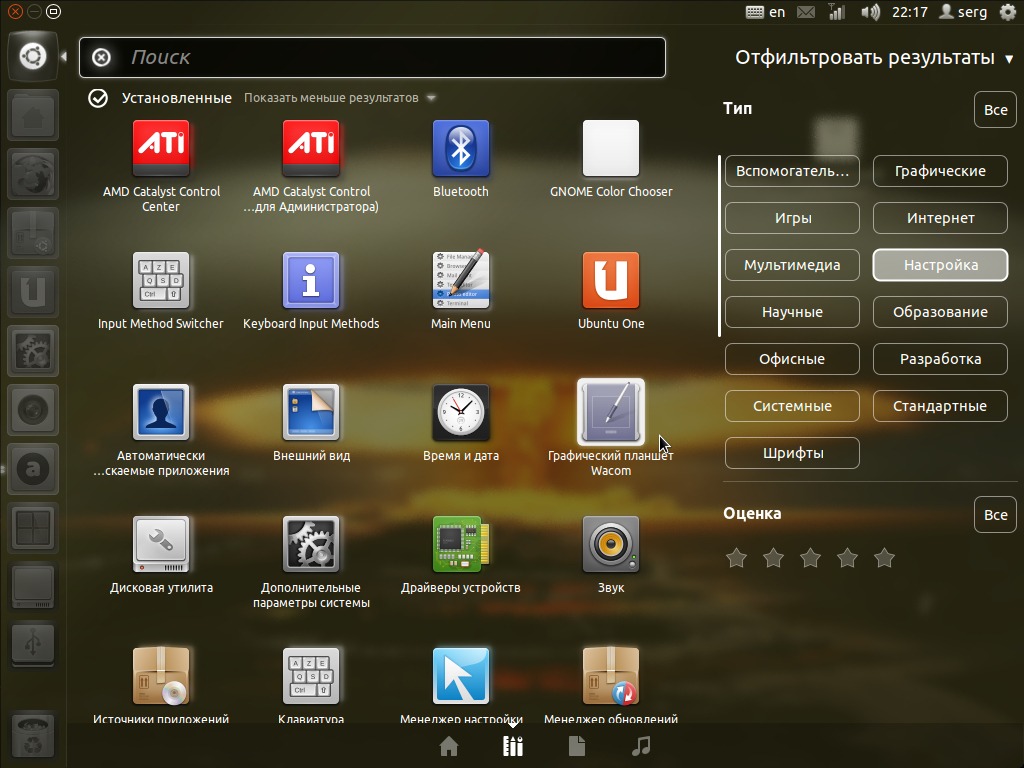
Task: Open Trash in the launcher
Action: [x=33, y=736]
